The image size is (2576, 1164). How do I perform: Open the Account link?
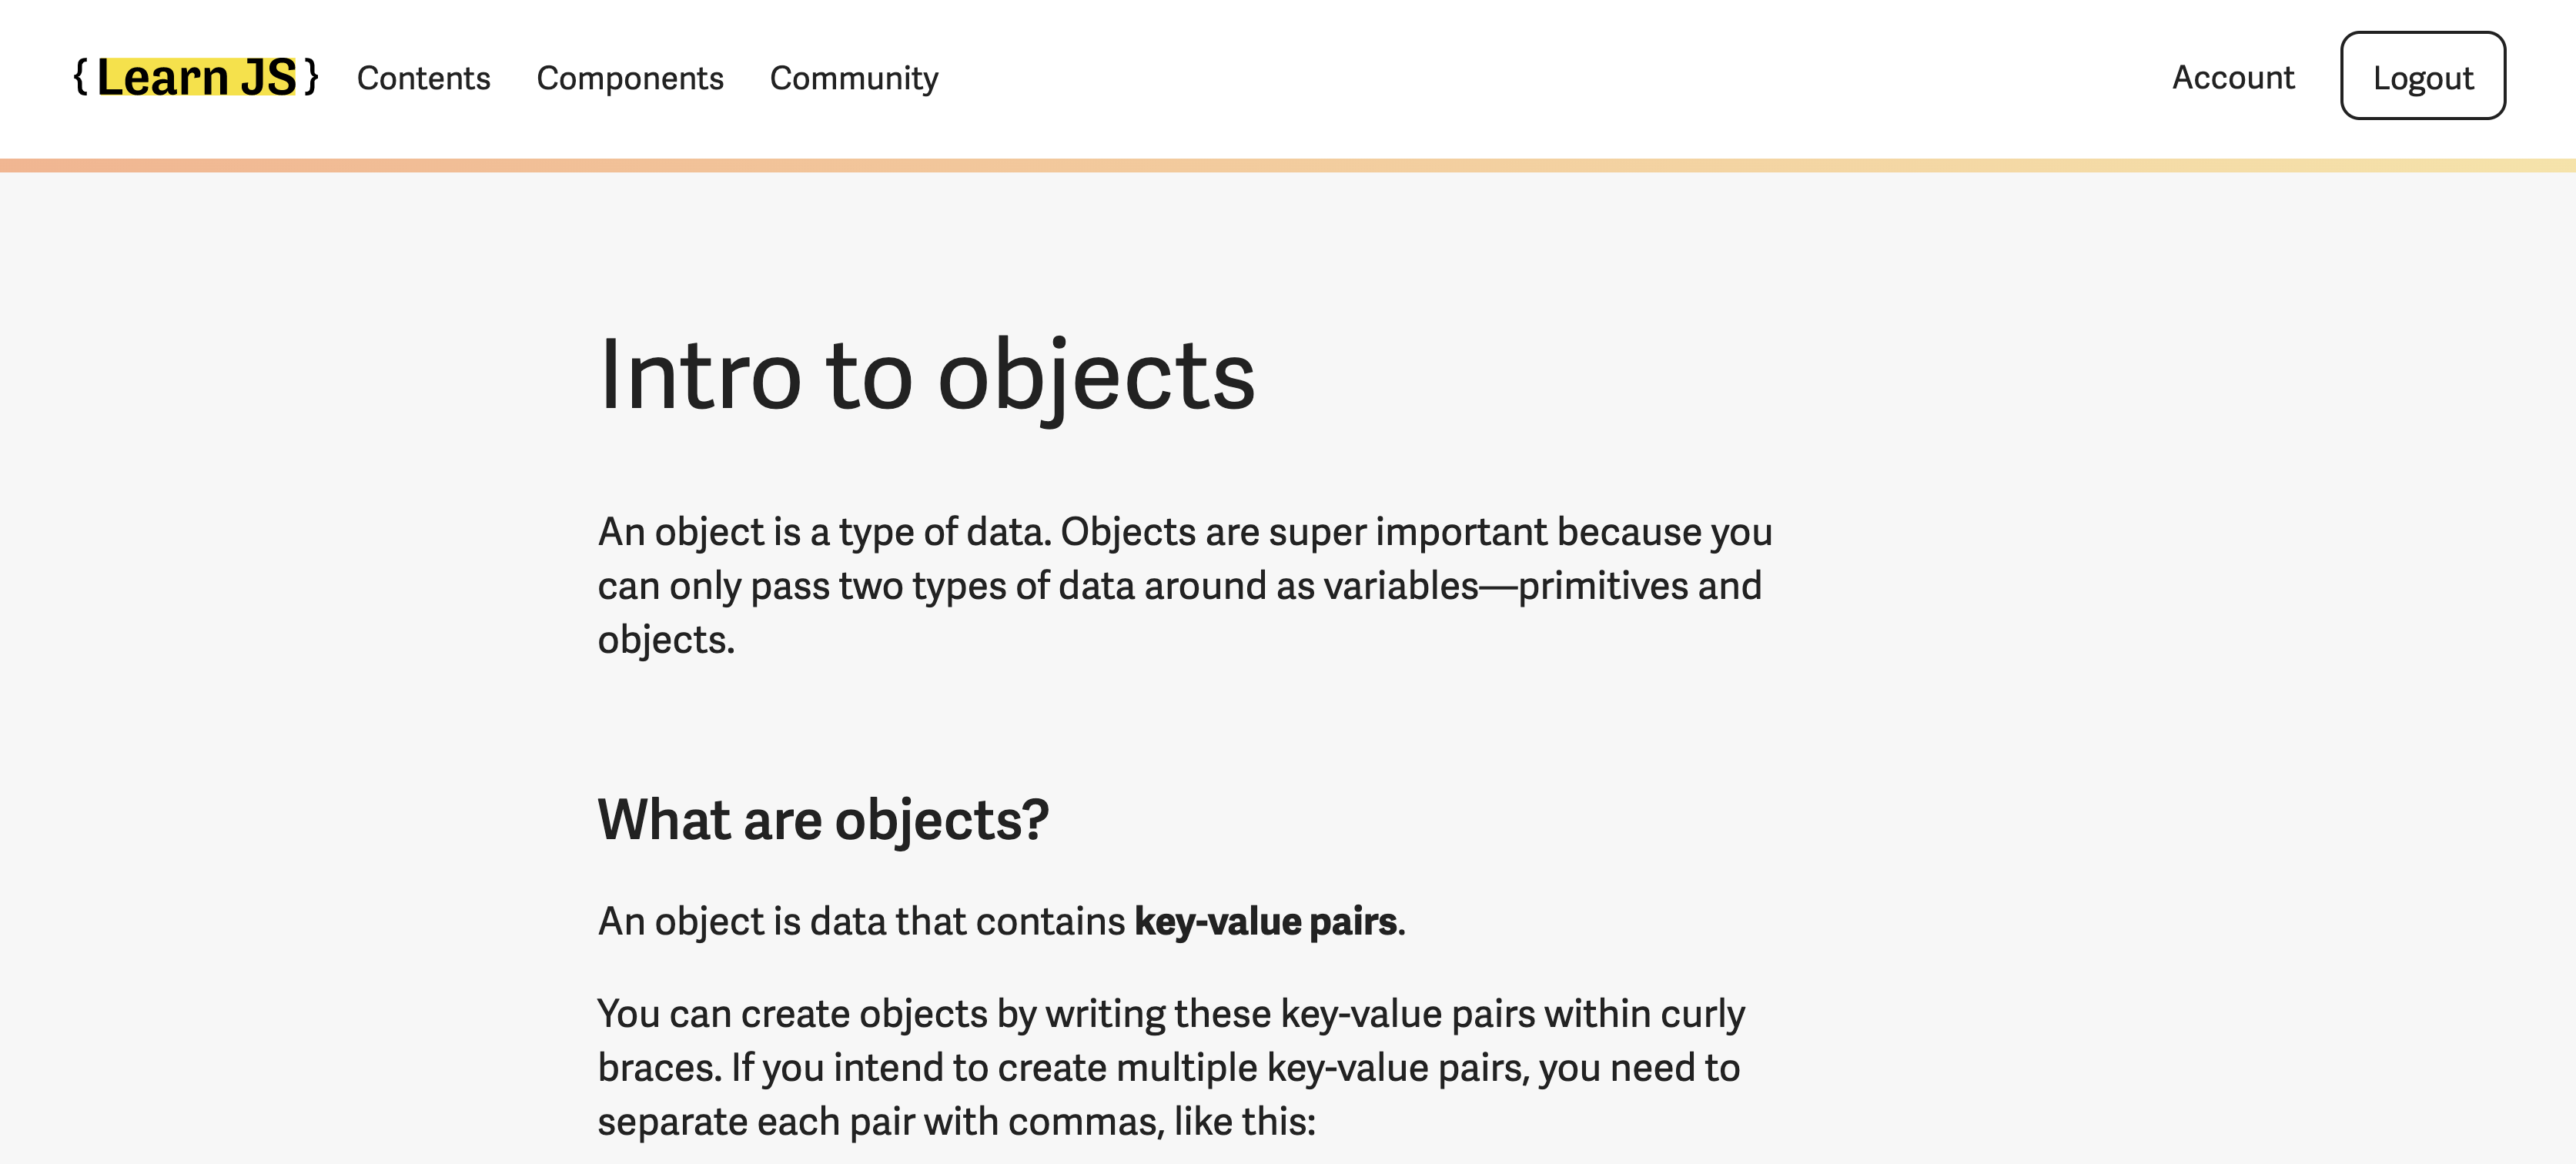(x=2232, y=77)
